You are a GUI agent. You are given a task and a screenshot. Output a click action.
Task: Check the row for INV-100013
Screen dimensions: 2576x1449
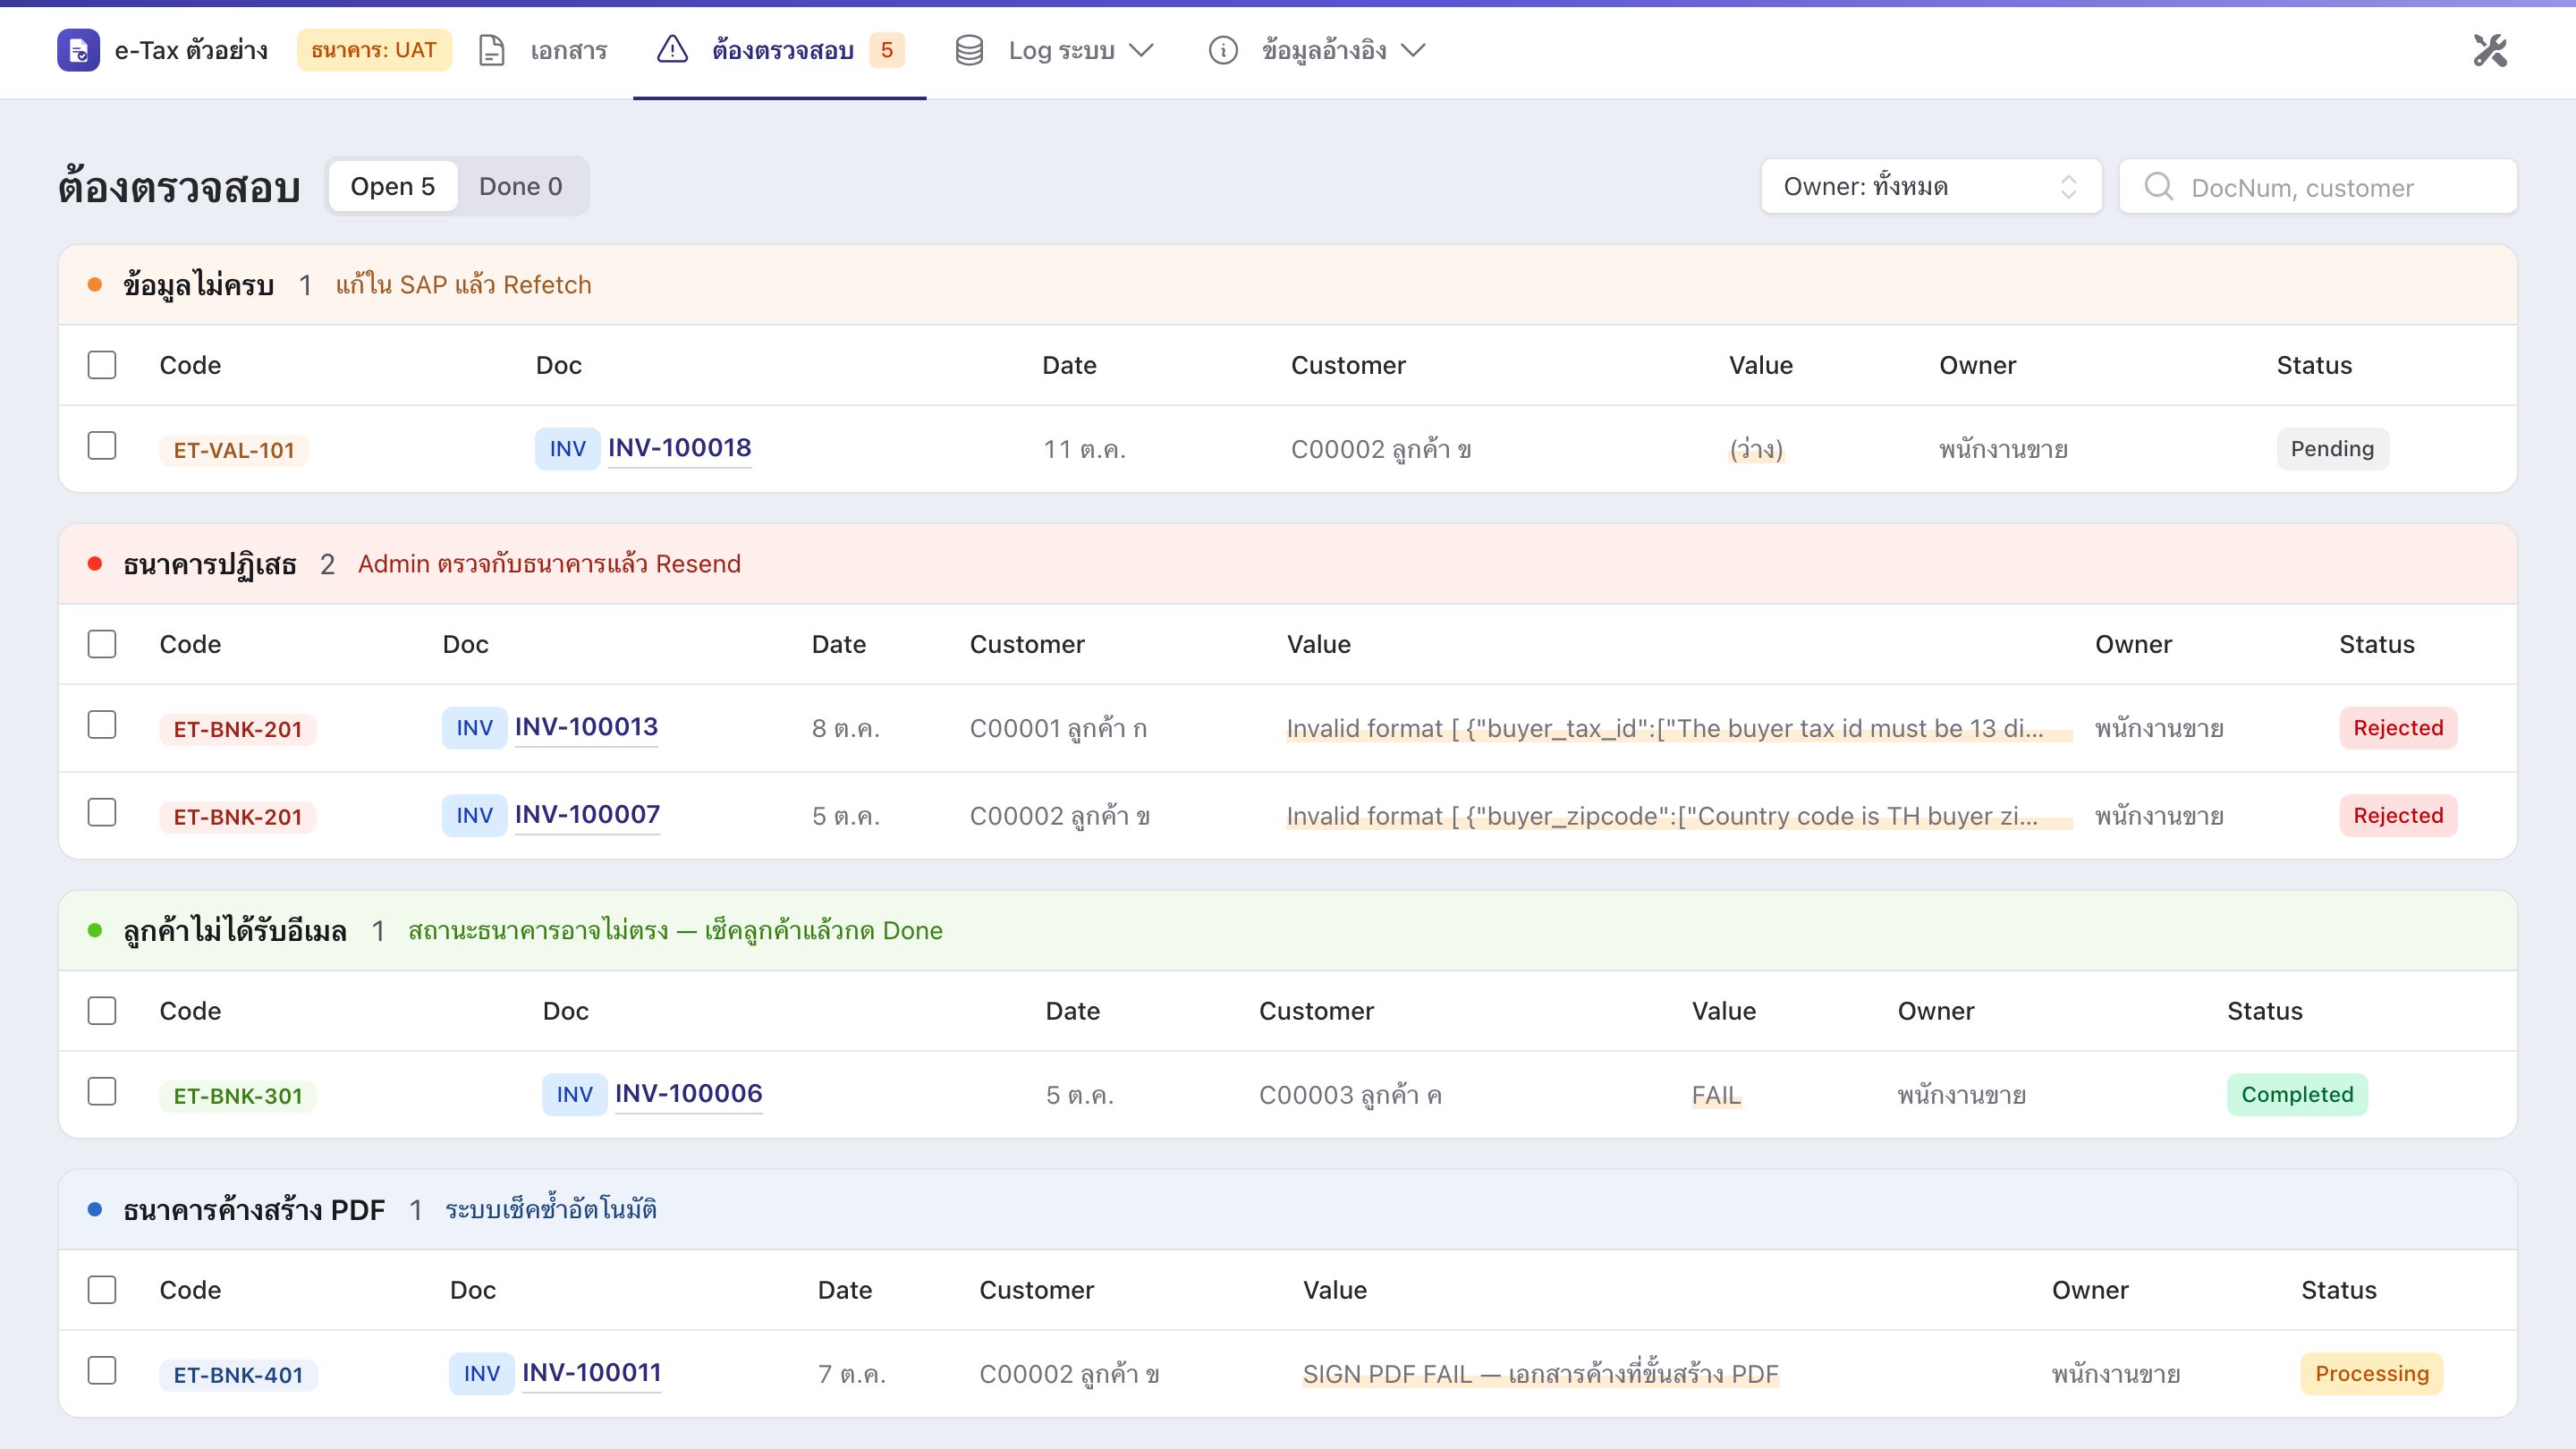click(x=102, y=725)
